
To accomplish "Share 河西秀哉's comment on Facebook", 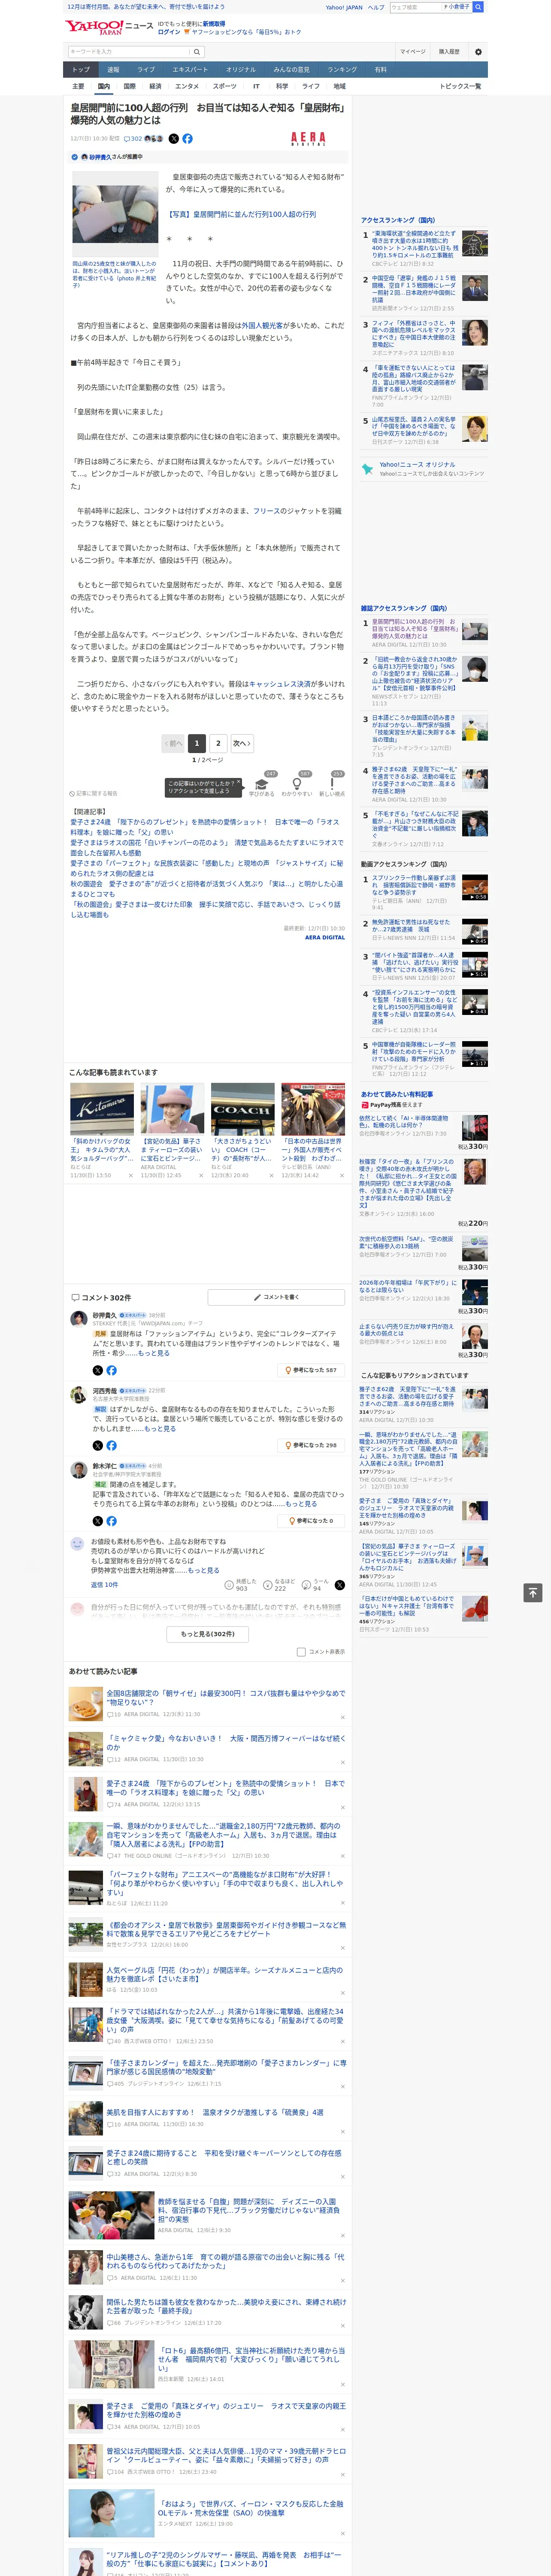I will coord(111,1445).
